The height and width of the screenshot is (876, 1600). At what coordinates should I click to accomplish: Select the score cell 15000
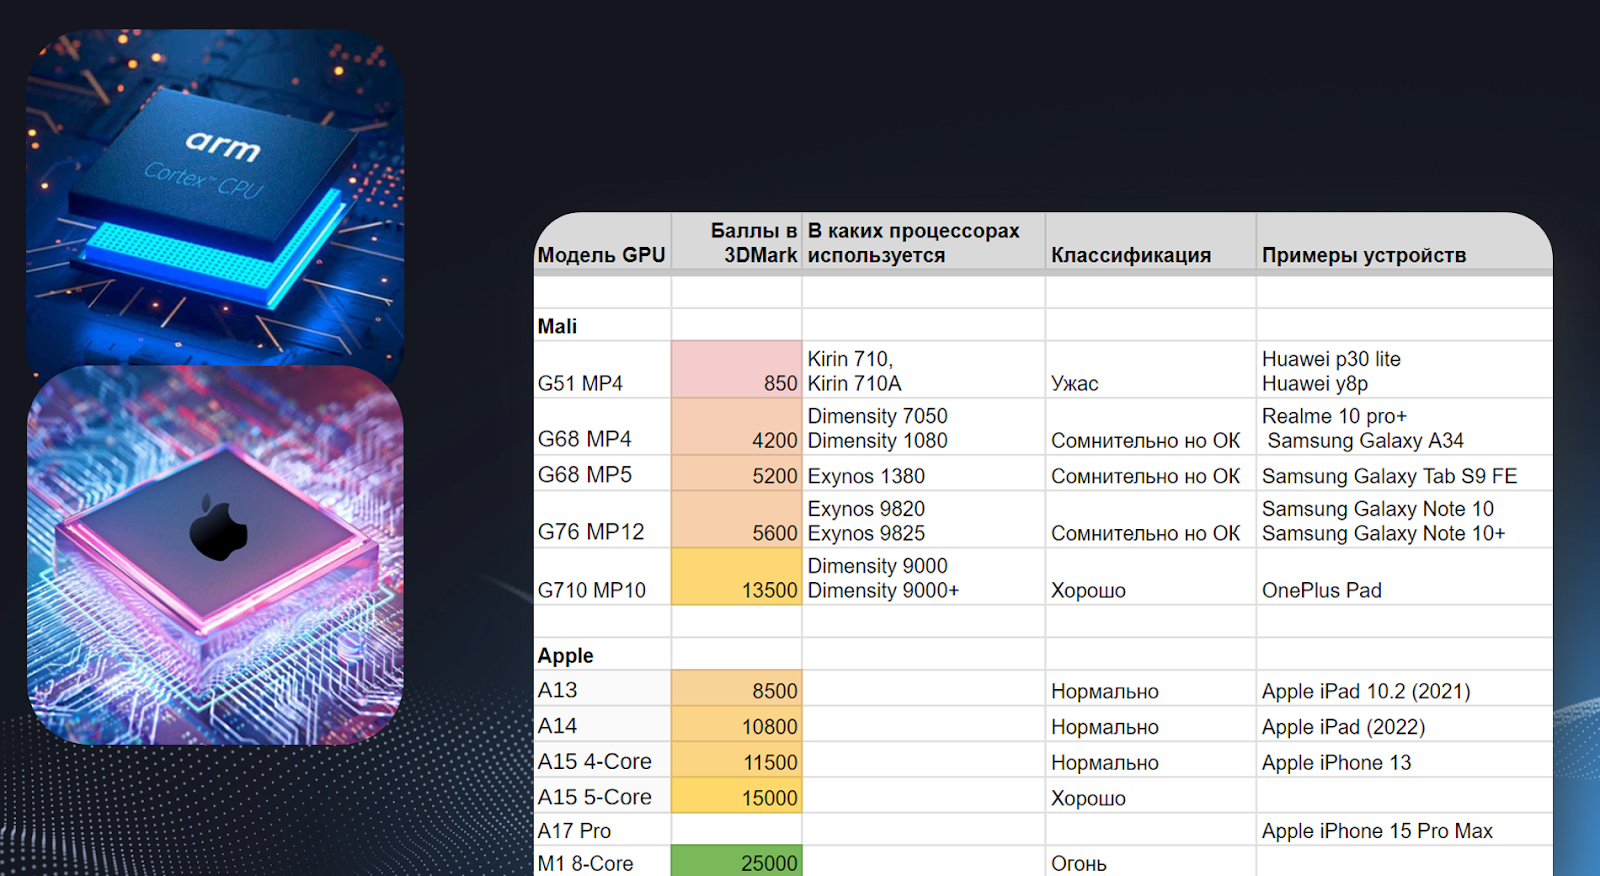(736, 796)
